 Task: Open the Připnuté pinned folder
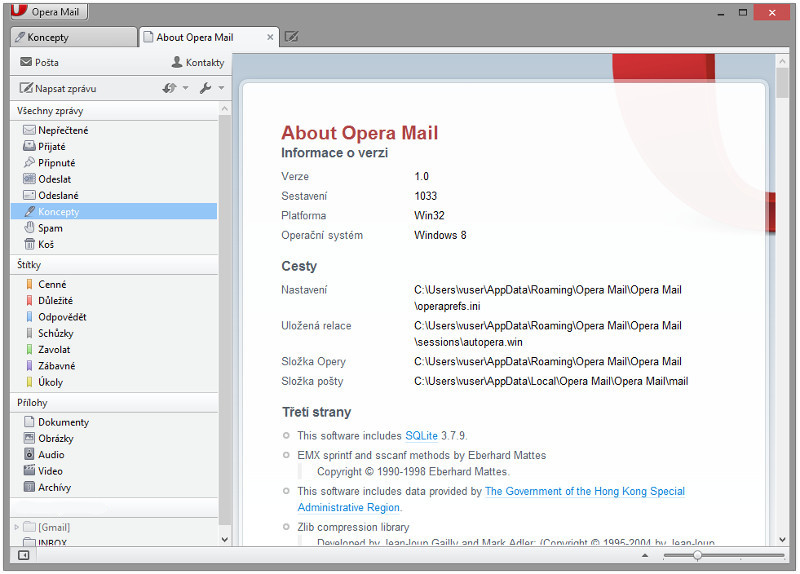pyautogui.click(x=114, y=163)
